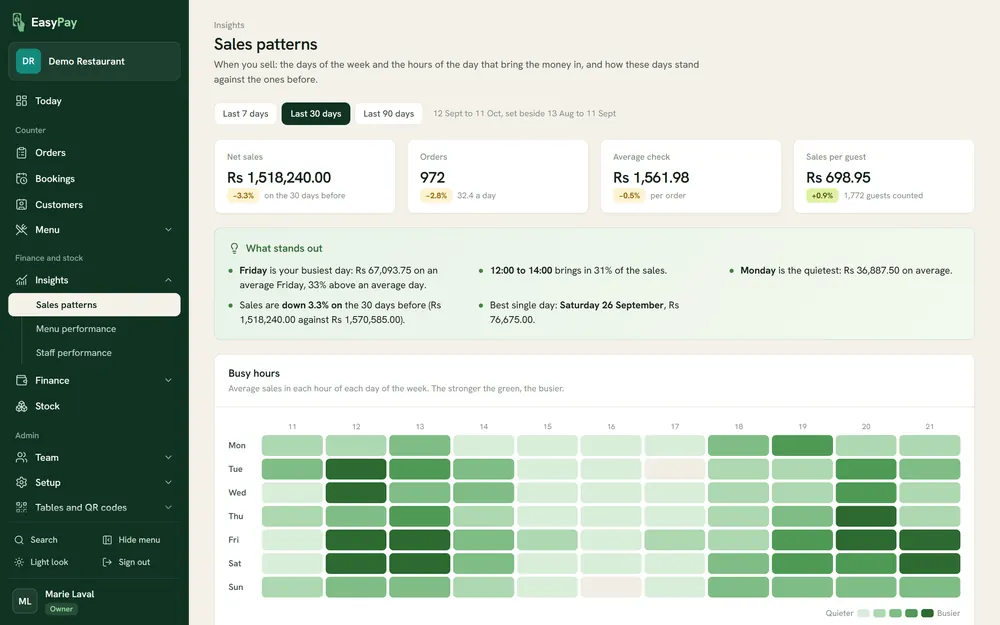This screenshot has height=625, width=1000.
Task: Click the Net sales card
Action: (x=305, y=177)
